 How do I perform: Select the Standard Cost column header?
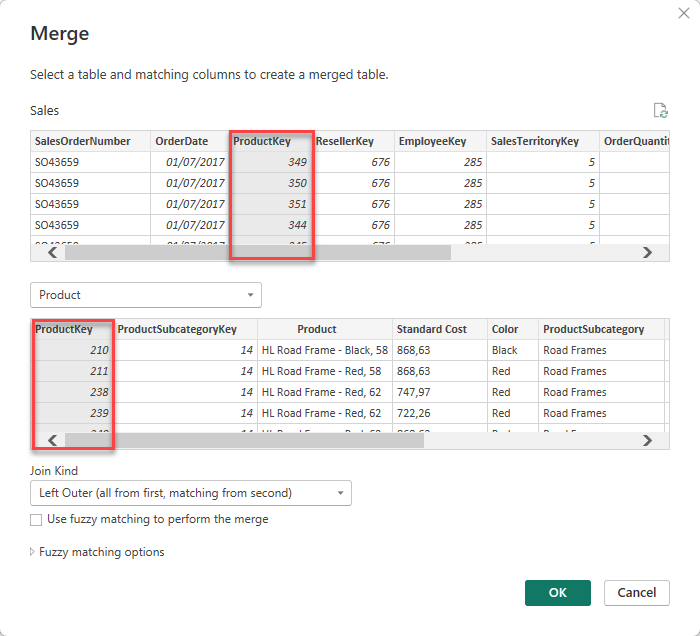[x=431, y=329]
